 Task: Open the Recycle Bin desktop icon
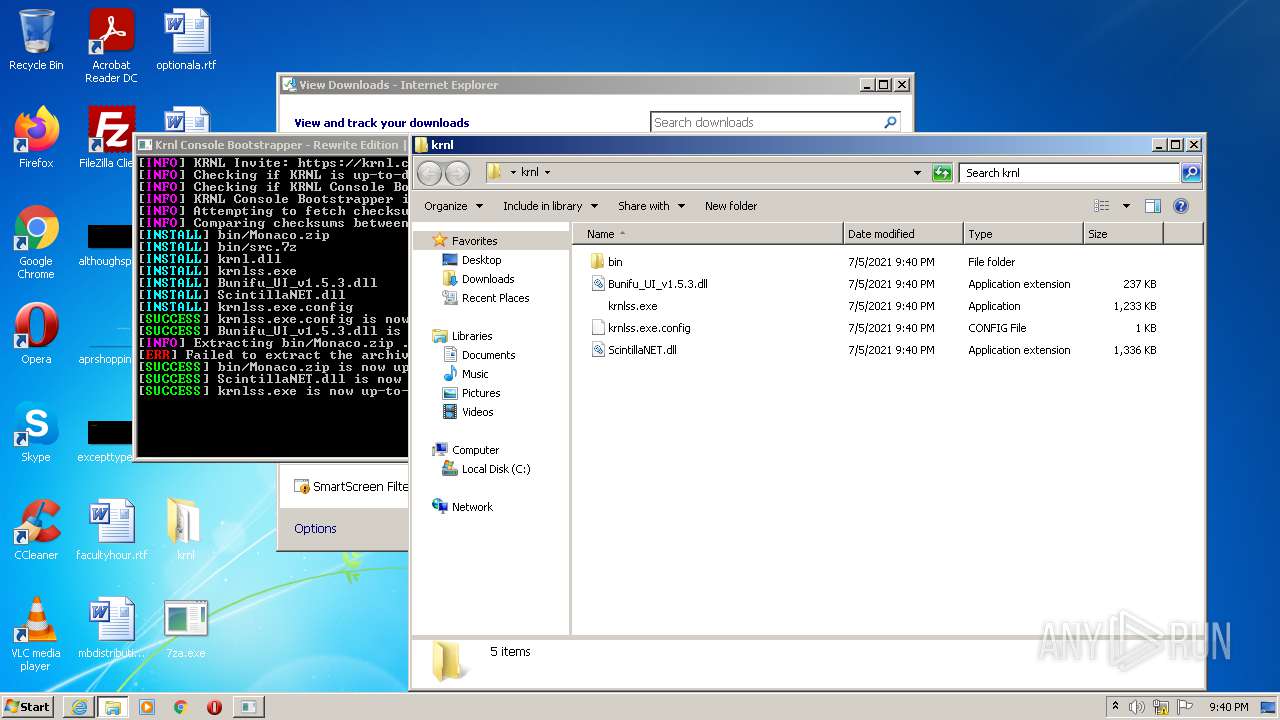(36, 40)
